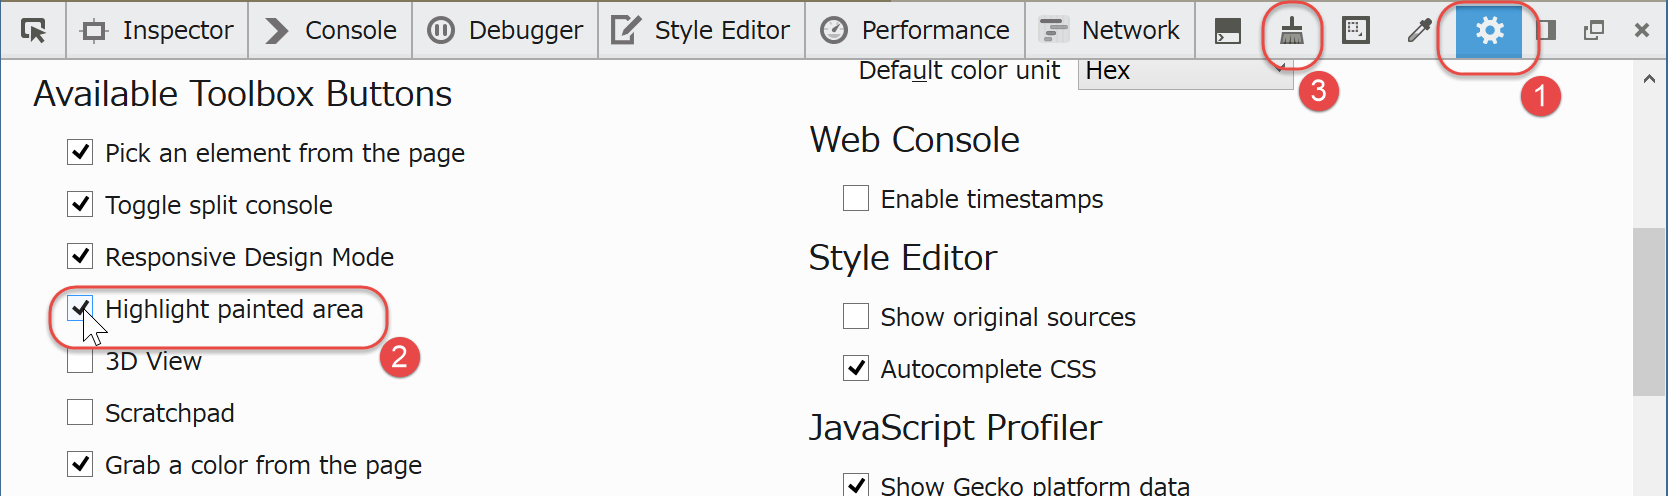Show toolbox in separate window icon
The image size is (1668, 496).
point(1594,31)
